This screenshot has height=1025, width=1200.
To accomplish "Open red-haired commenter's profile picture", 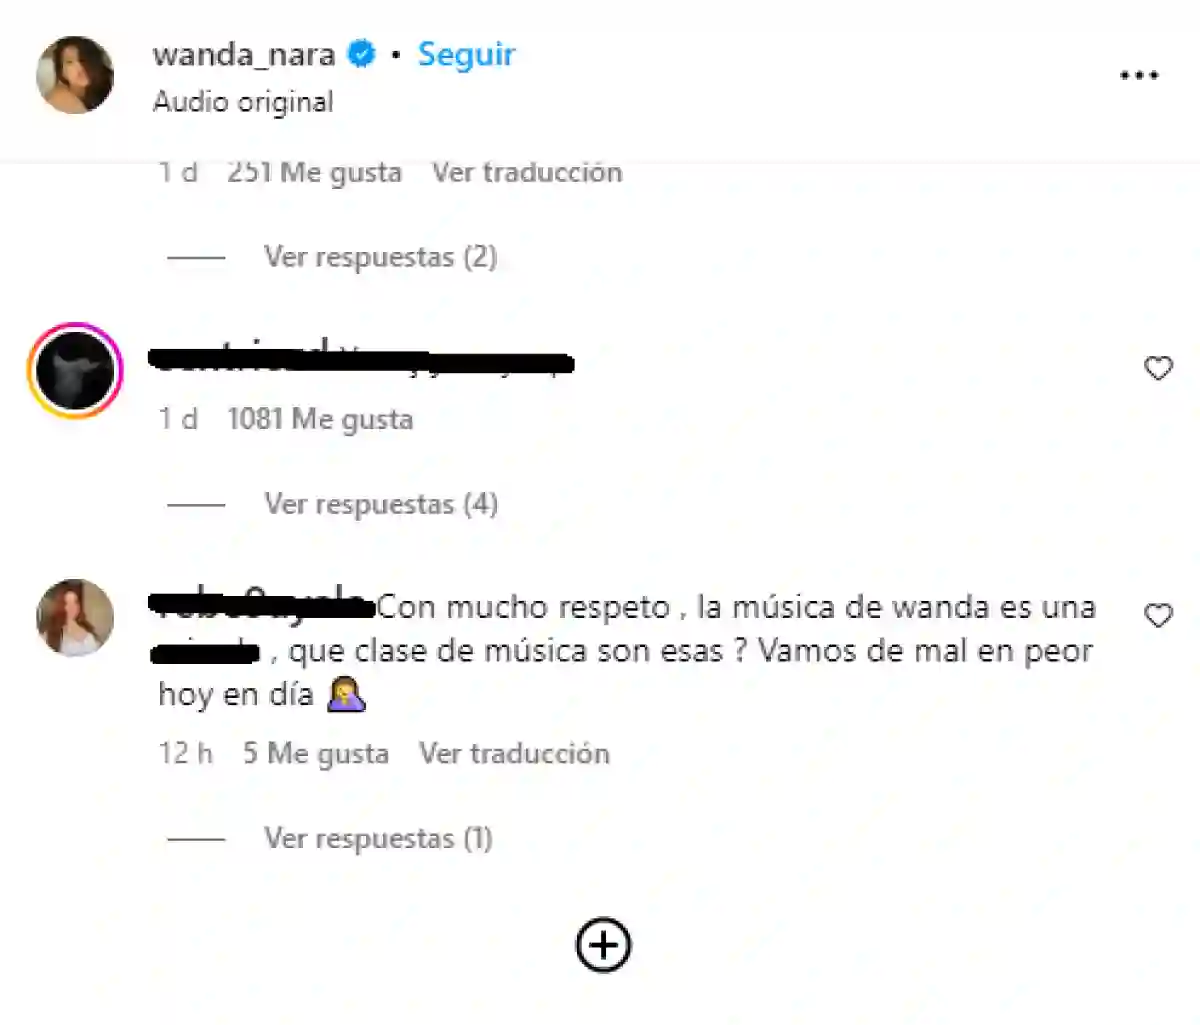I will point(75,617).
